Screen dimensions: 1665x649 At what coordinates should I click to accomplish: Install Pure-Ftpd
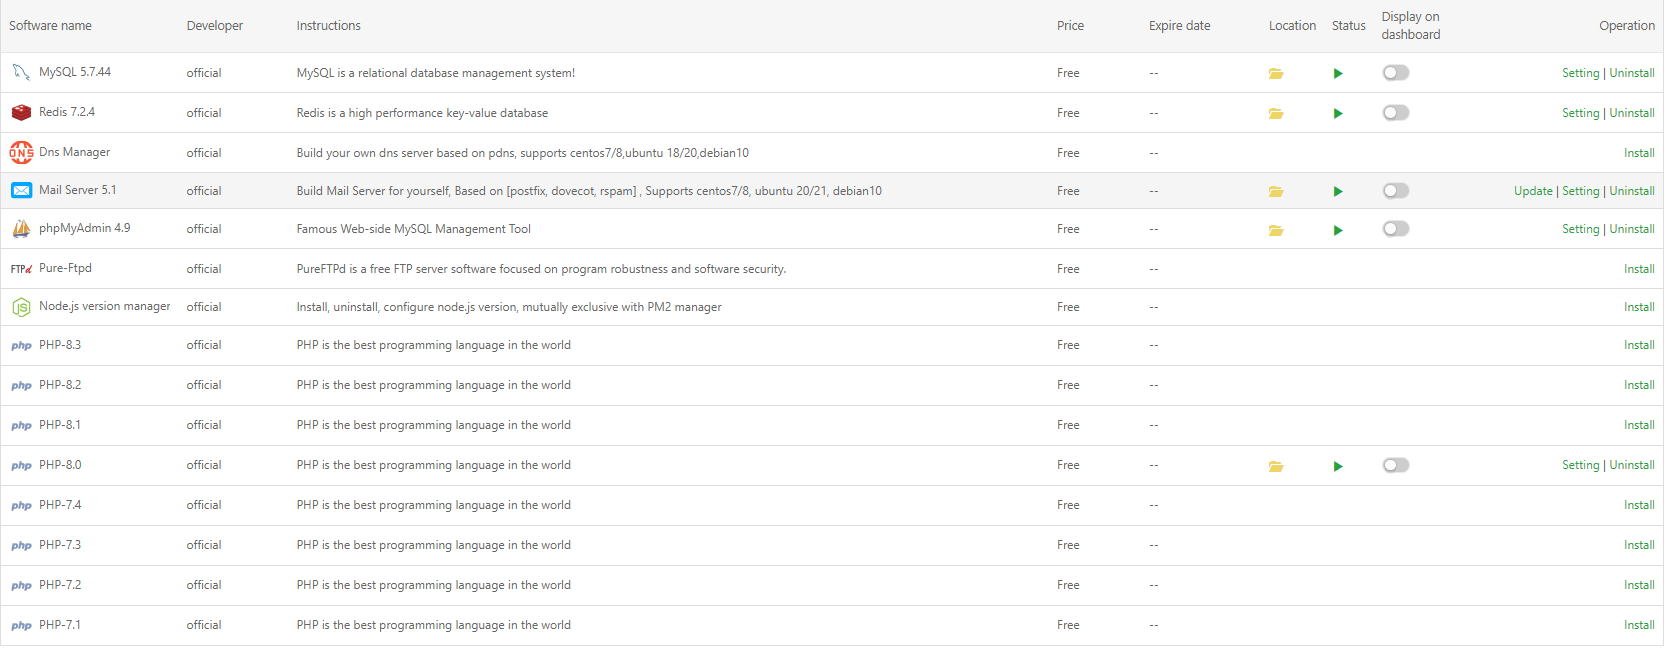(1639, 269)
